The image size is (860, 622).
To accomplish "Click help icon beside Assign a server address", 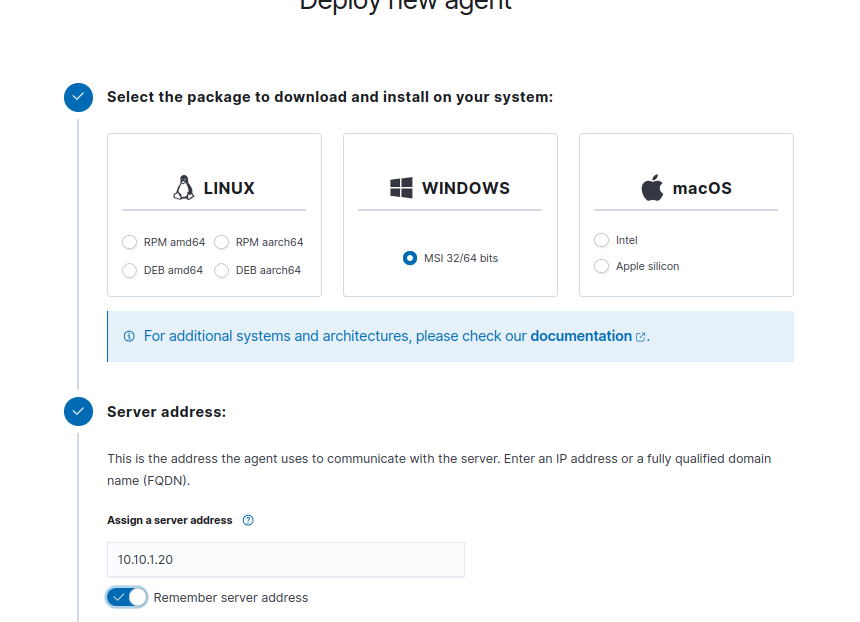I will pos(248,520).
